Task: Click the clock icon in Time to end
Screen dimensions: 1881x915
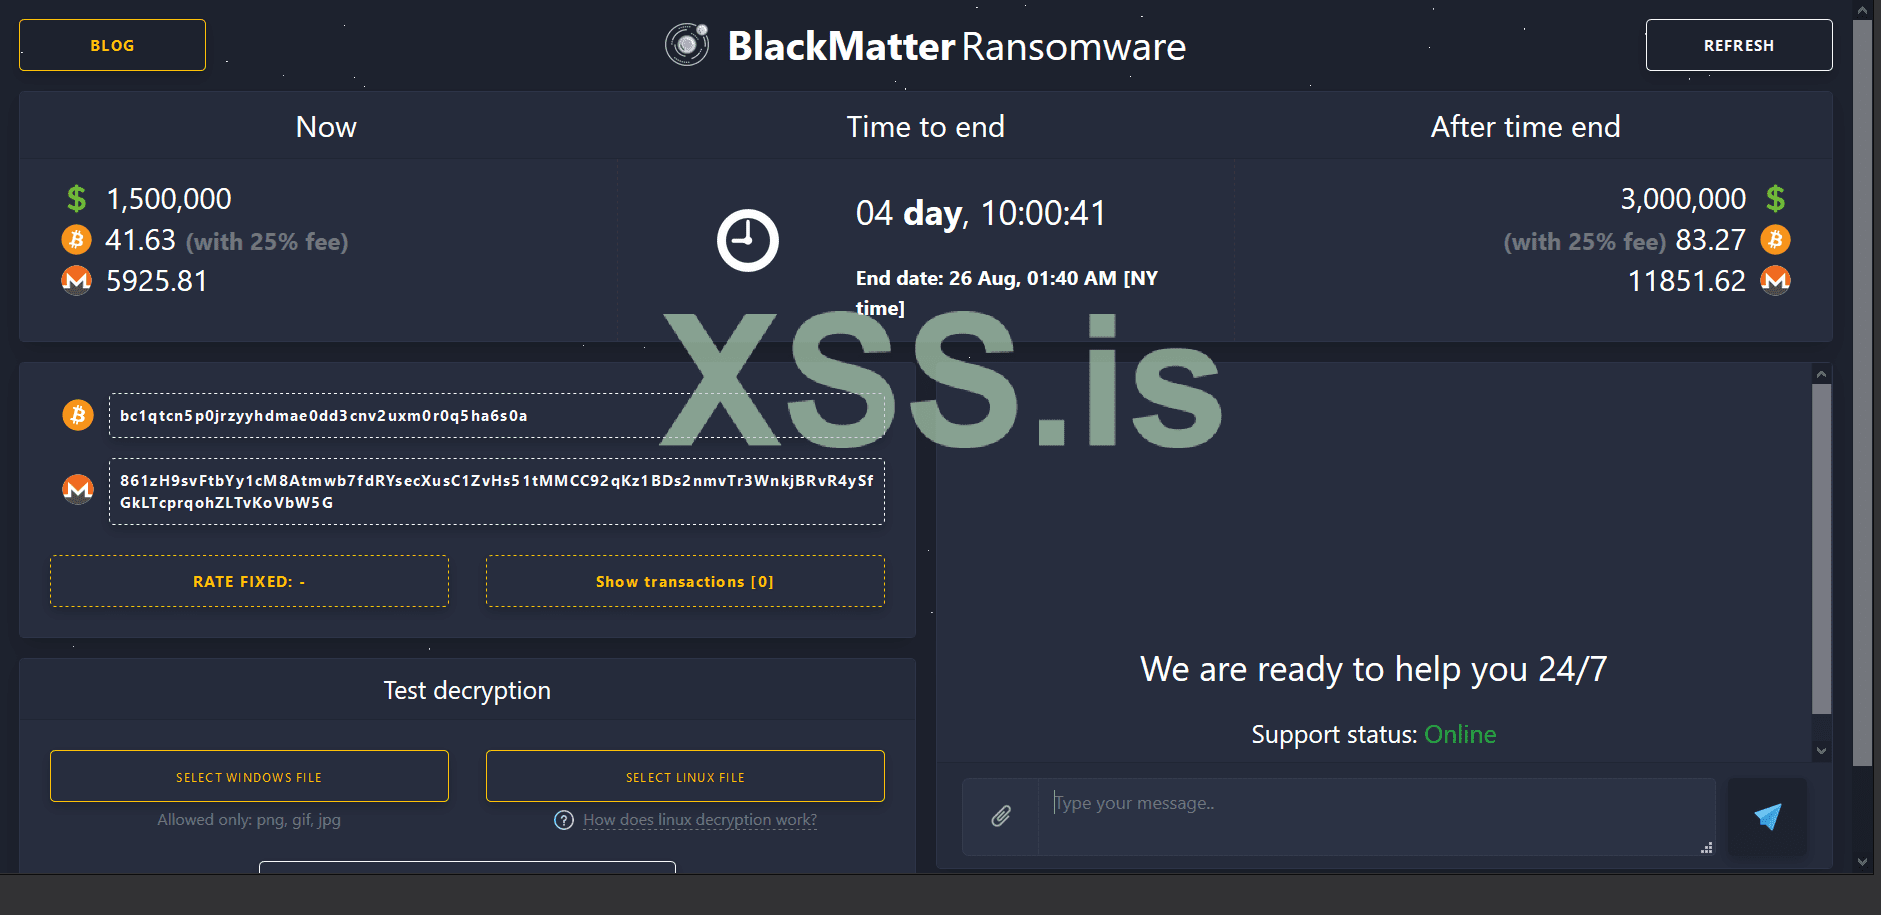Action: [748, 240]
